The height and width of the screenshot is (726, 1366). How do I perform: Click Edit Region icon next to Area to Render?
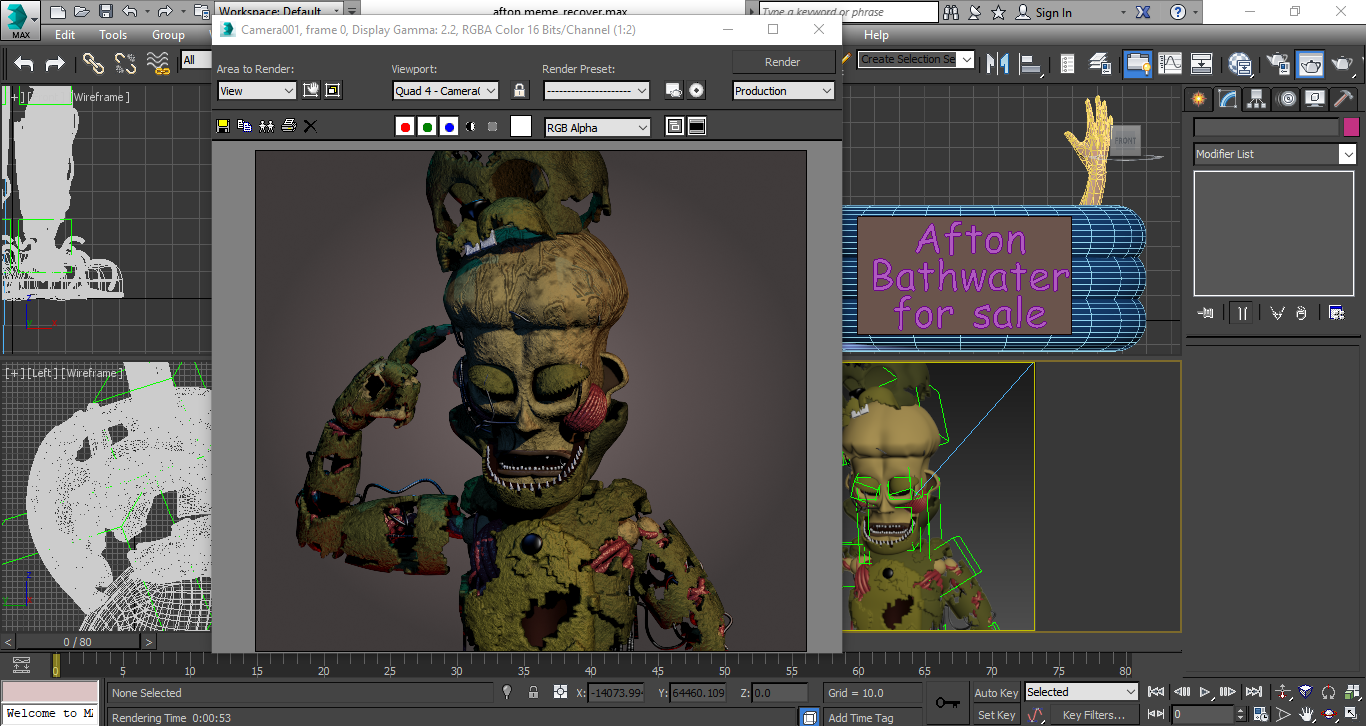click(311, 90)
